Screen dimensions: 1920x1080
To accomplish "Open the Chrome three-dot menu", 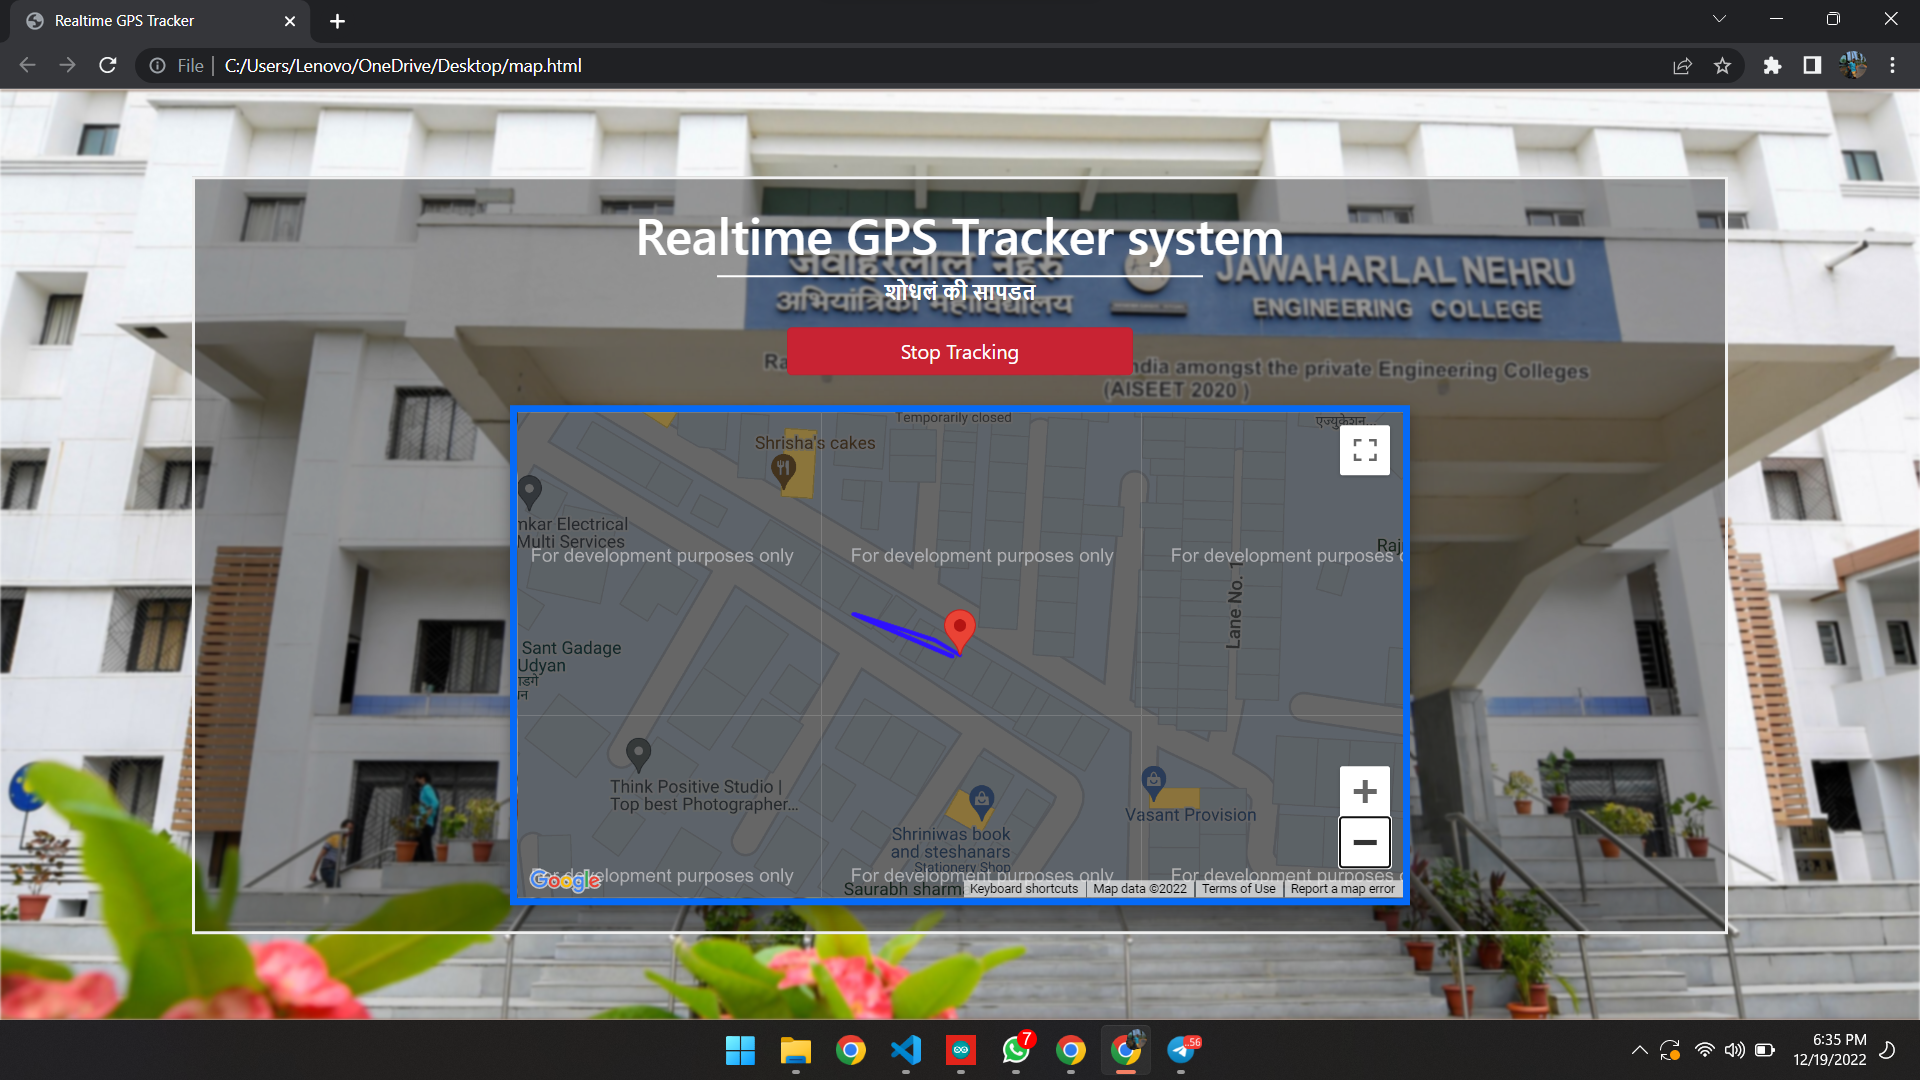I will point(1892,65).
